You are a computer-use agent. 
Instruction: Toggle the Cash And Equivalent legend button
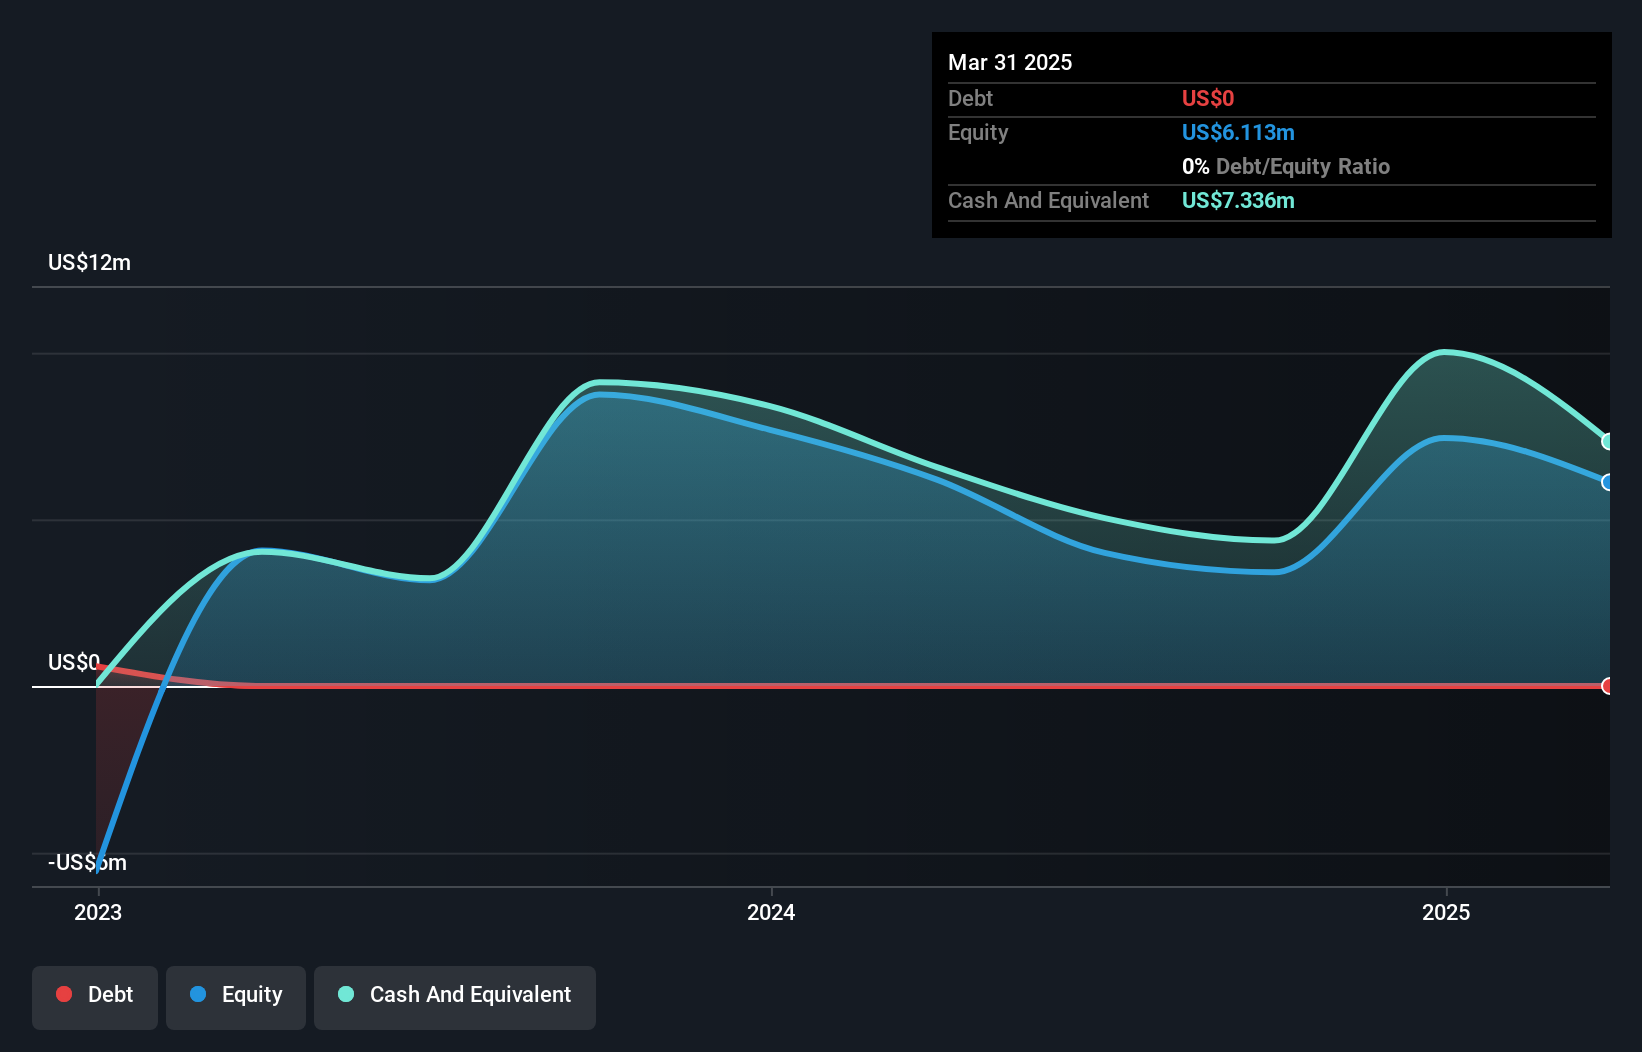[x=455, y=997]
